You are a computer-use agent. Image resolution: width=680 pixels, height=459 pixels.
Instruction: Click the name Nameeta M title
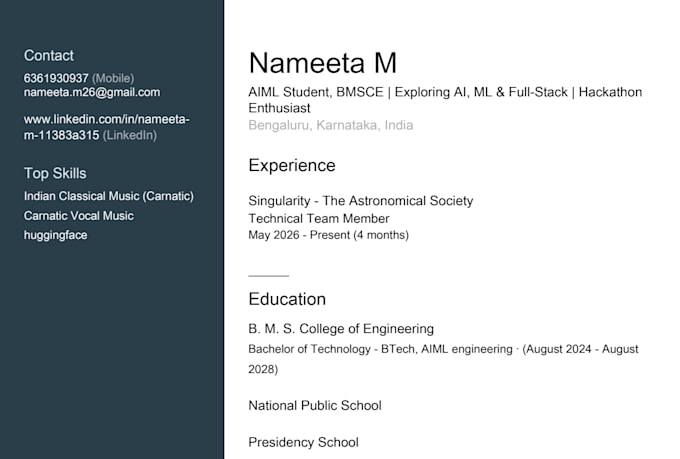click(323, 63)
